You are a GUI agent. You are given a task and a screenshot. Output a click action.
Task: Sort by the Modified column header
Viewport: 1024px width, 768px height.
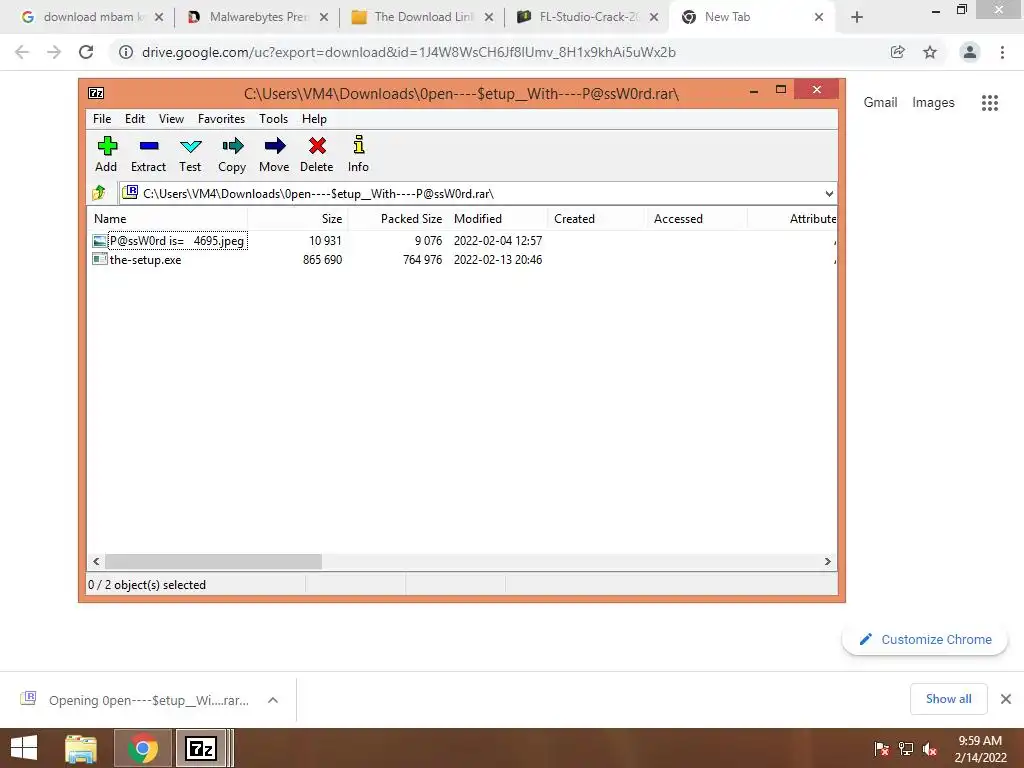(498, 219)
